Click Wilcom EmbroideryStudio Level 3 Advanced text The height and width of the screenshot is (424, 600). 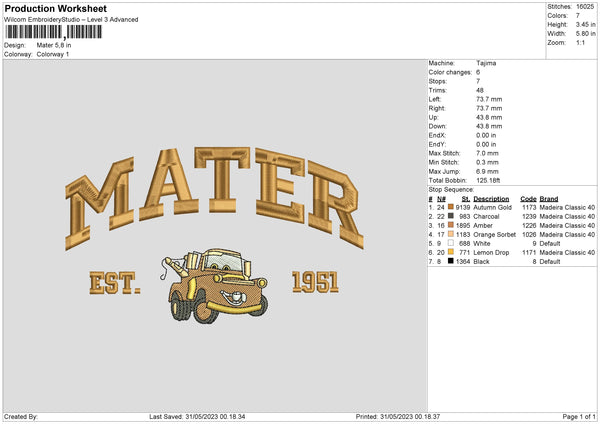[x=71, y=20]
